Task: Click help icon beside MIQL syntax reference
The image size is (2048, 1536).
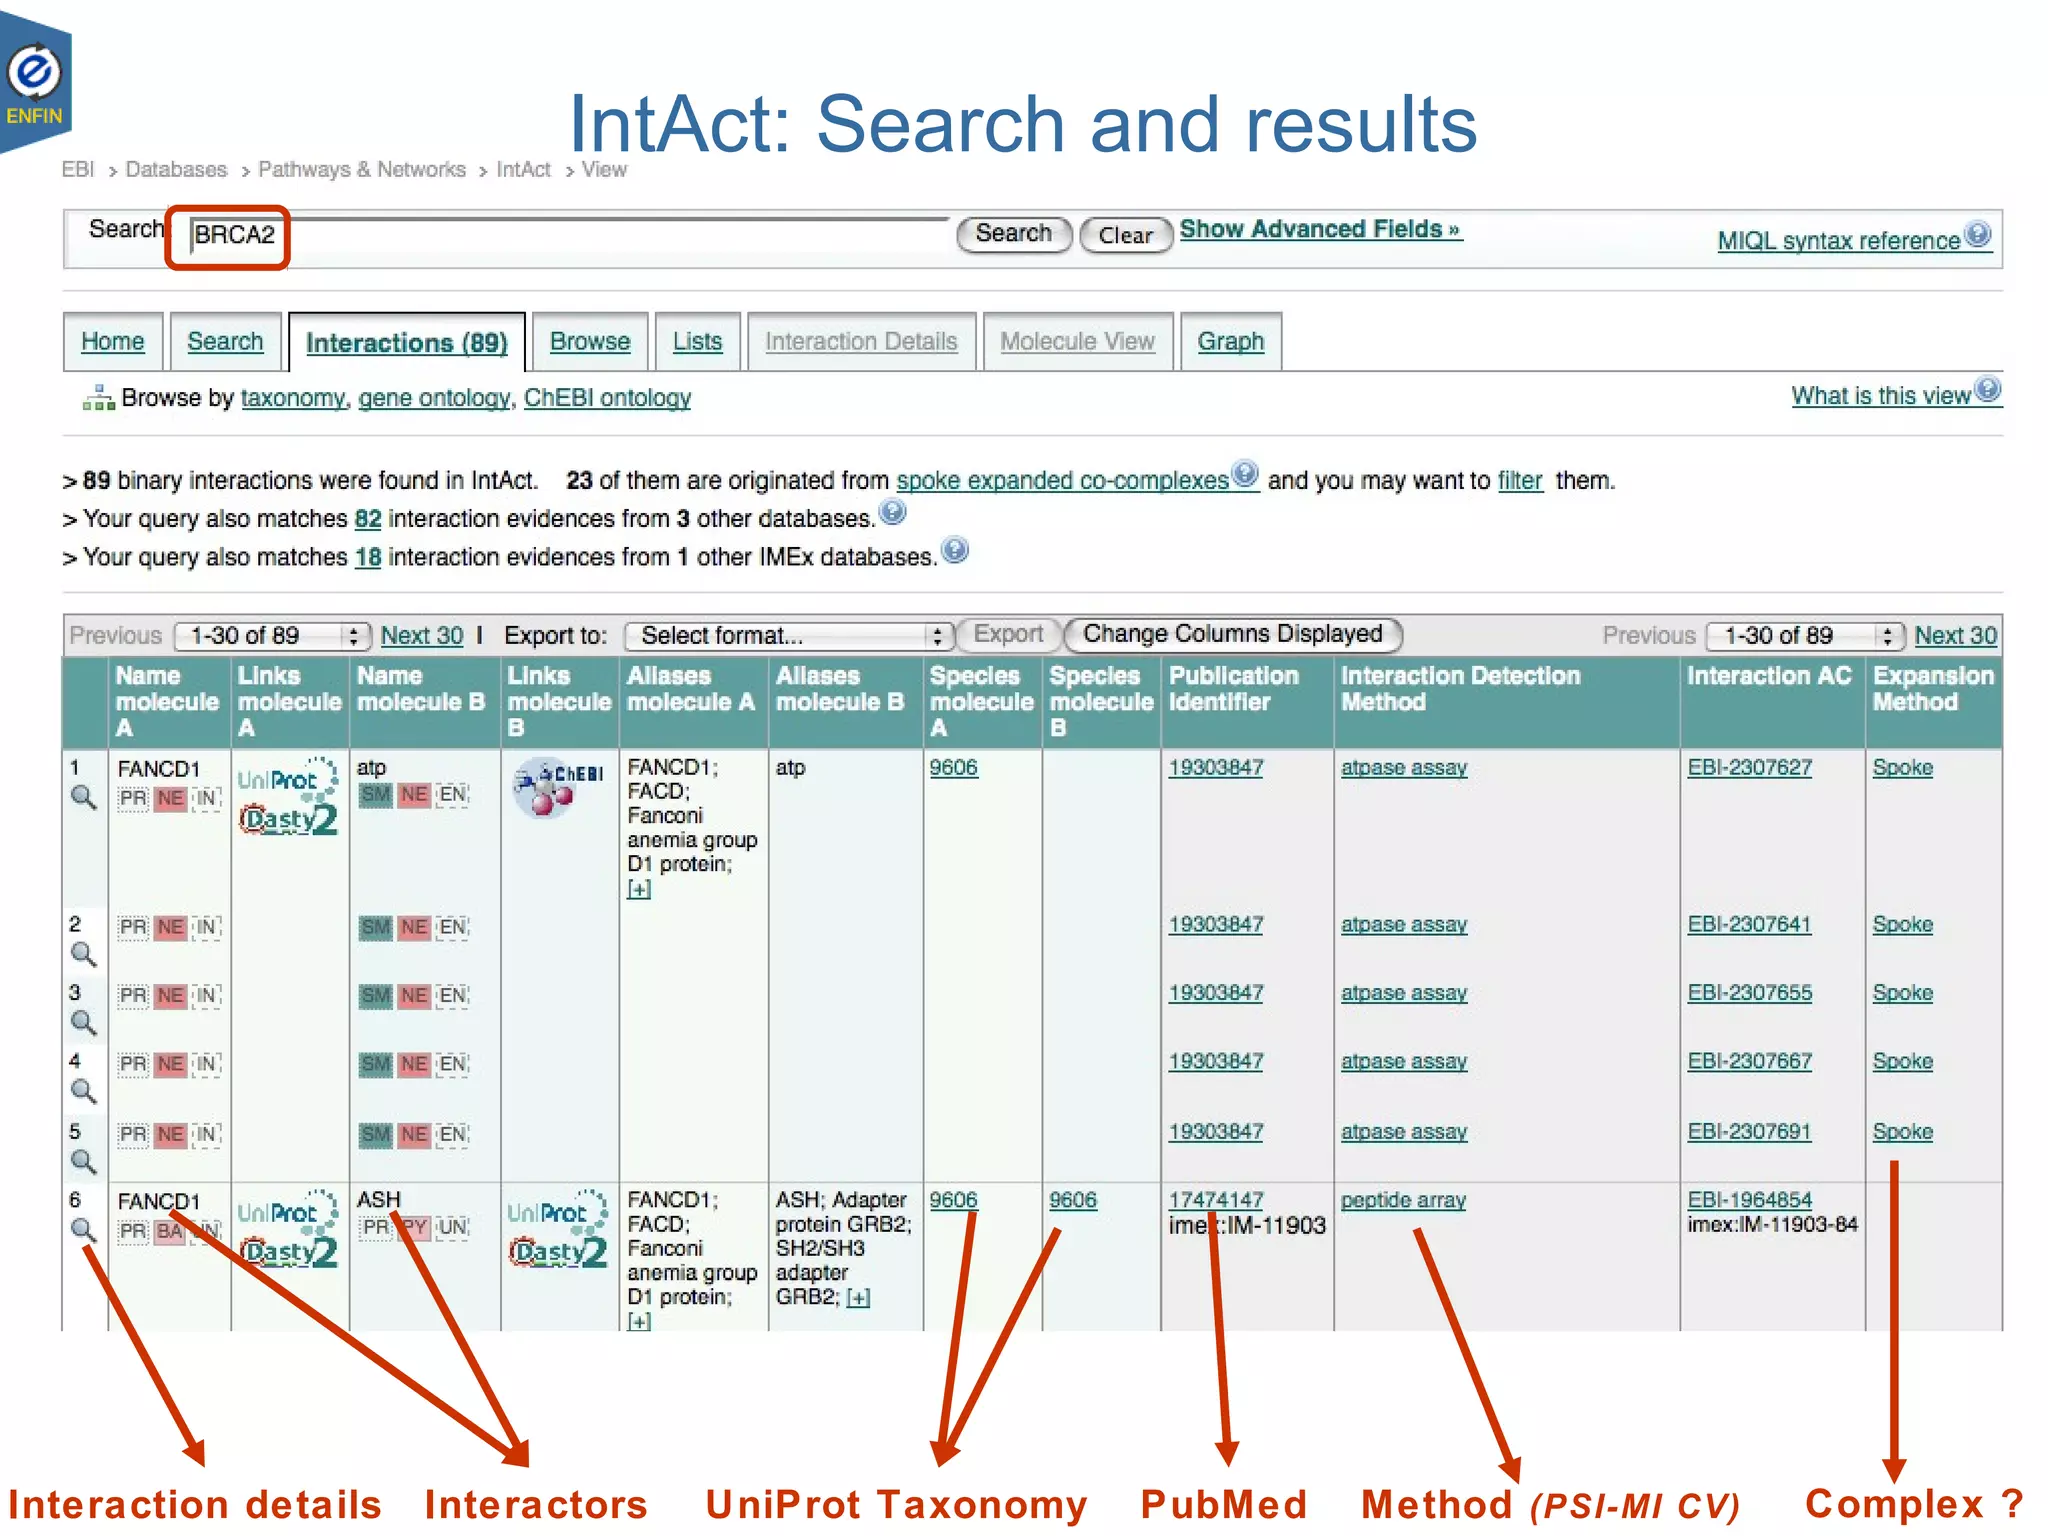Action: coord(1977,235)
